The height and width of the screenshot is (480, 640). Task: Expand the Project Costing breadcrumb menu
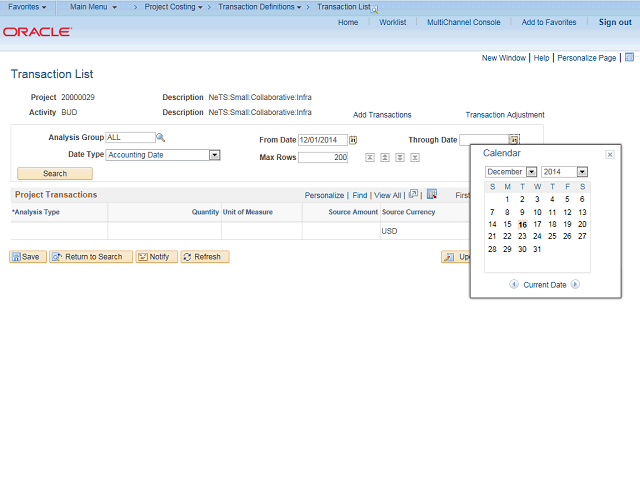pos(173,7)
